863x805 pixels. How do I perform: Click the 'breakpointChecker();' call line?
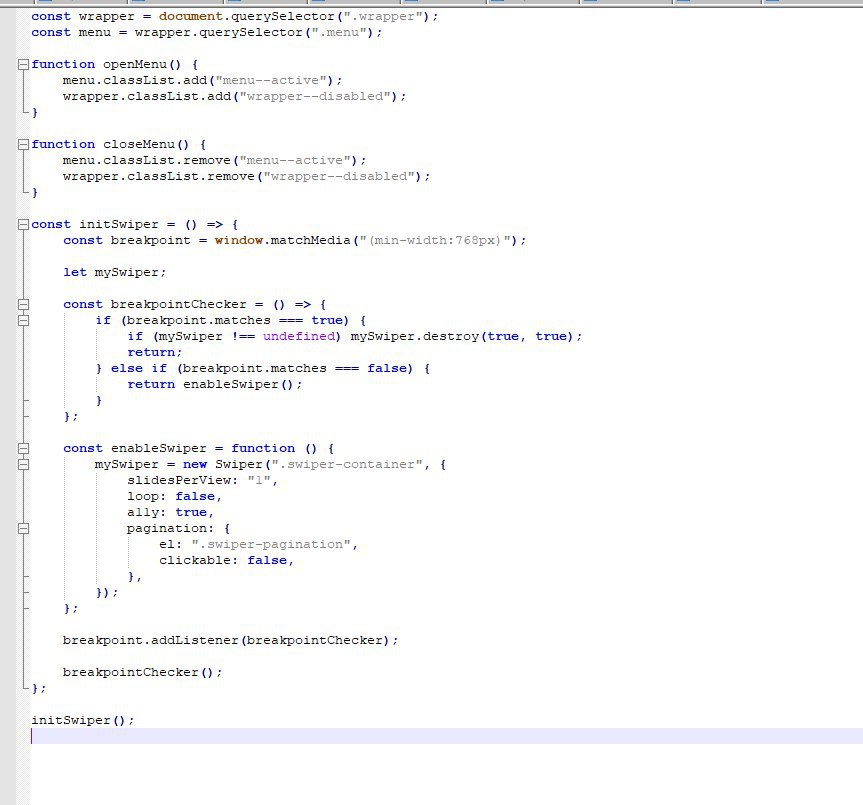[x=143, y=672]
